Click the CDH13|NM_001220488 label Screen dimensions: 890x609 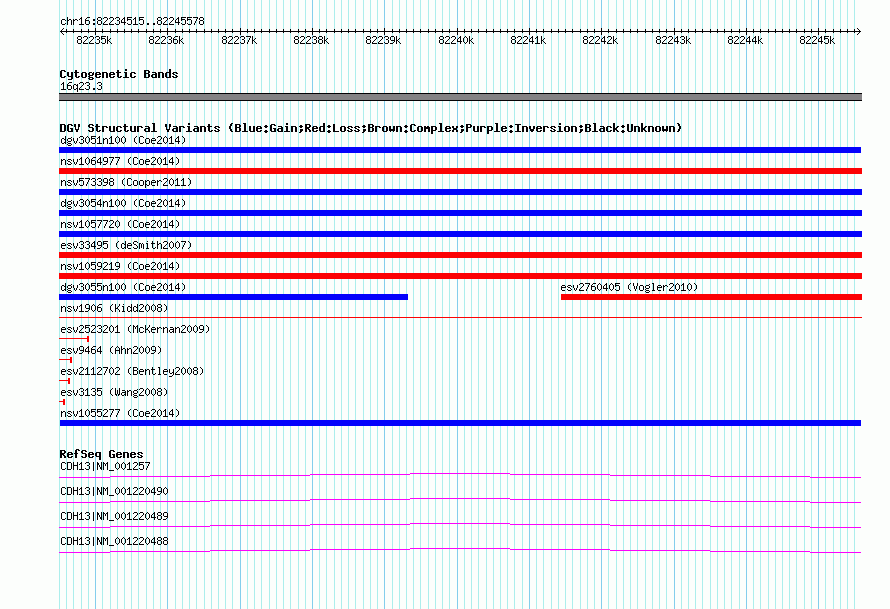(114, 541)
